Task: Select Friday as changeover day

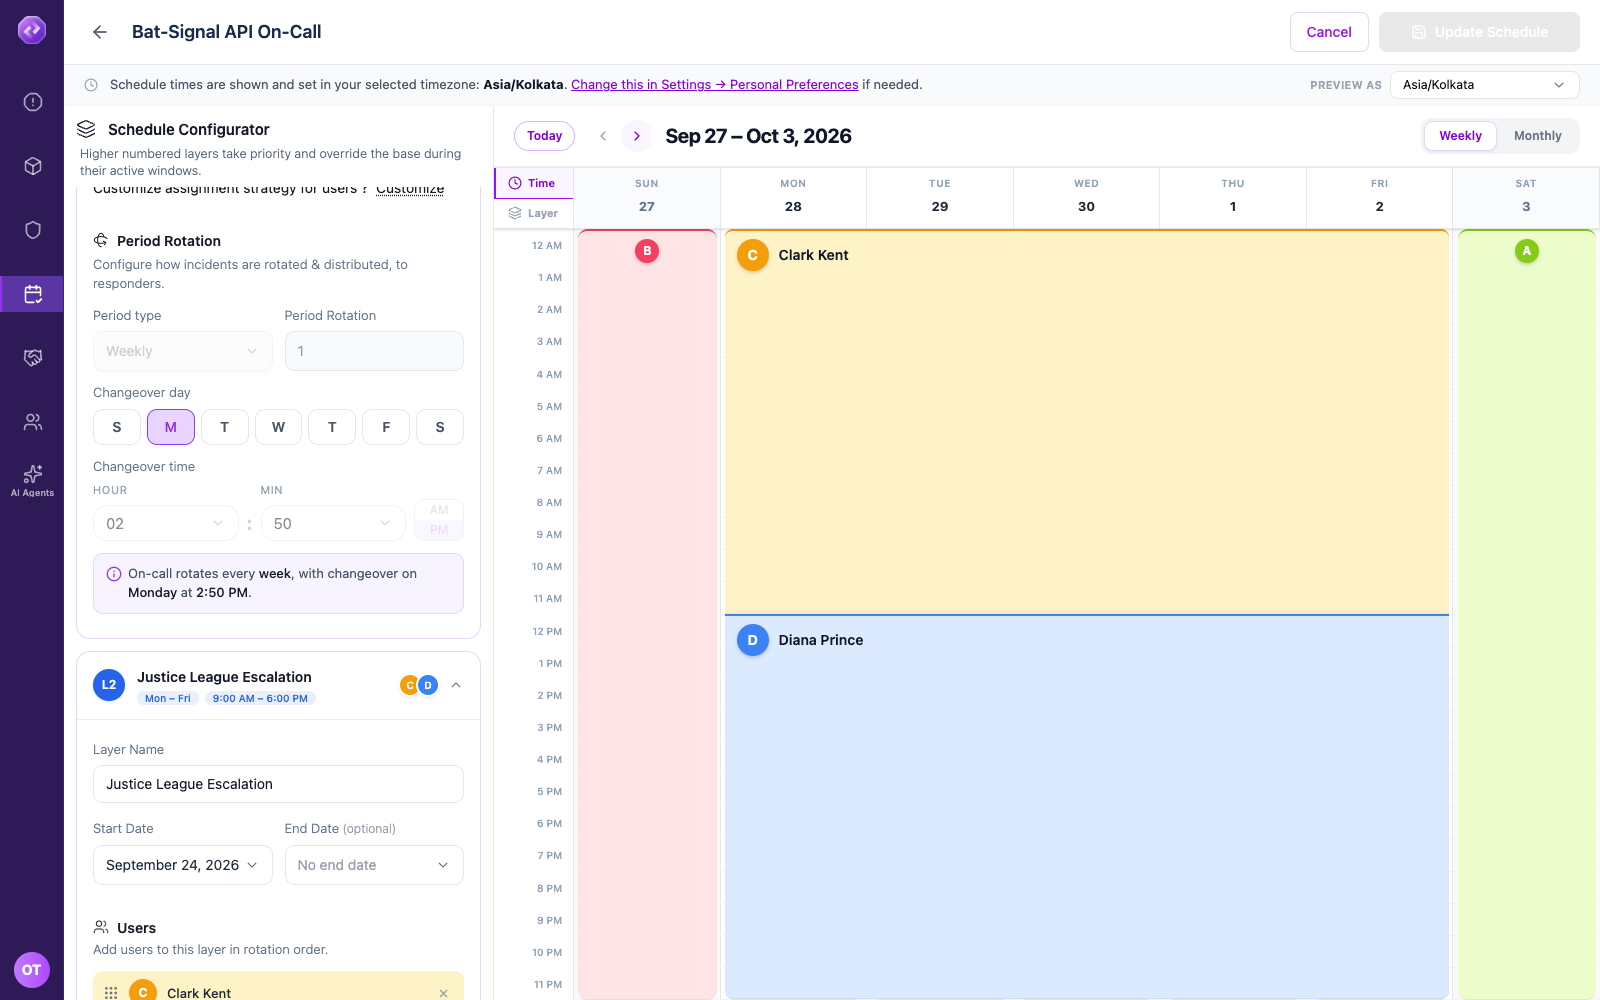Action: pos(386,427)
